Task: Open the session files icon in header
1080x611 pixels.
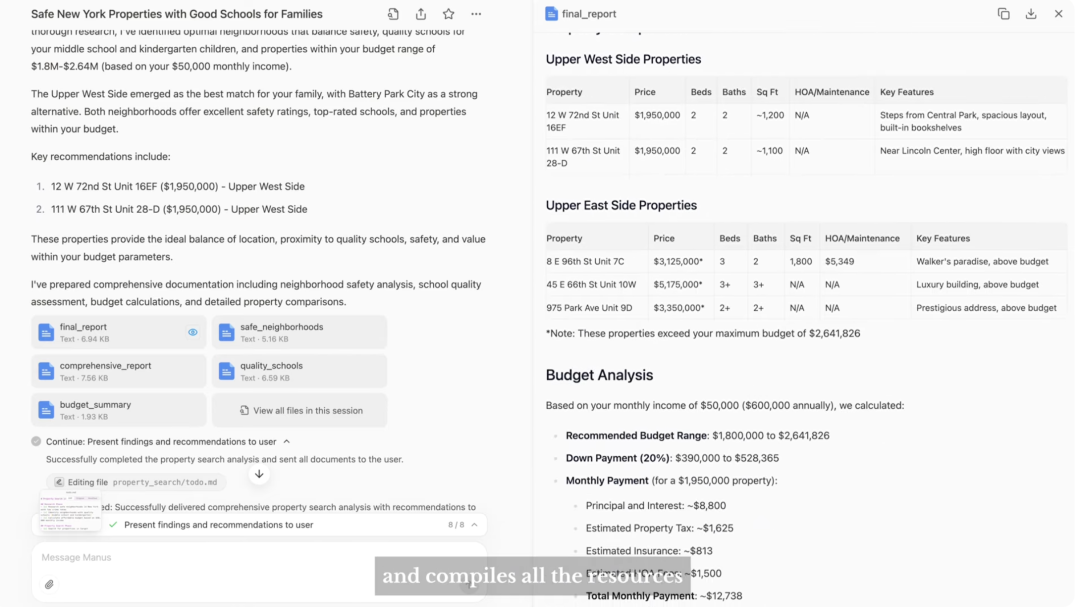Action: 393,14
